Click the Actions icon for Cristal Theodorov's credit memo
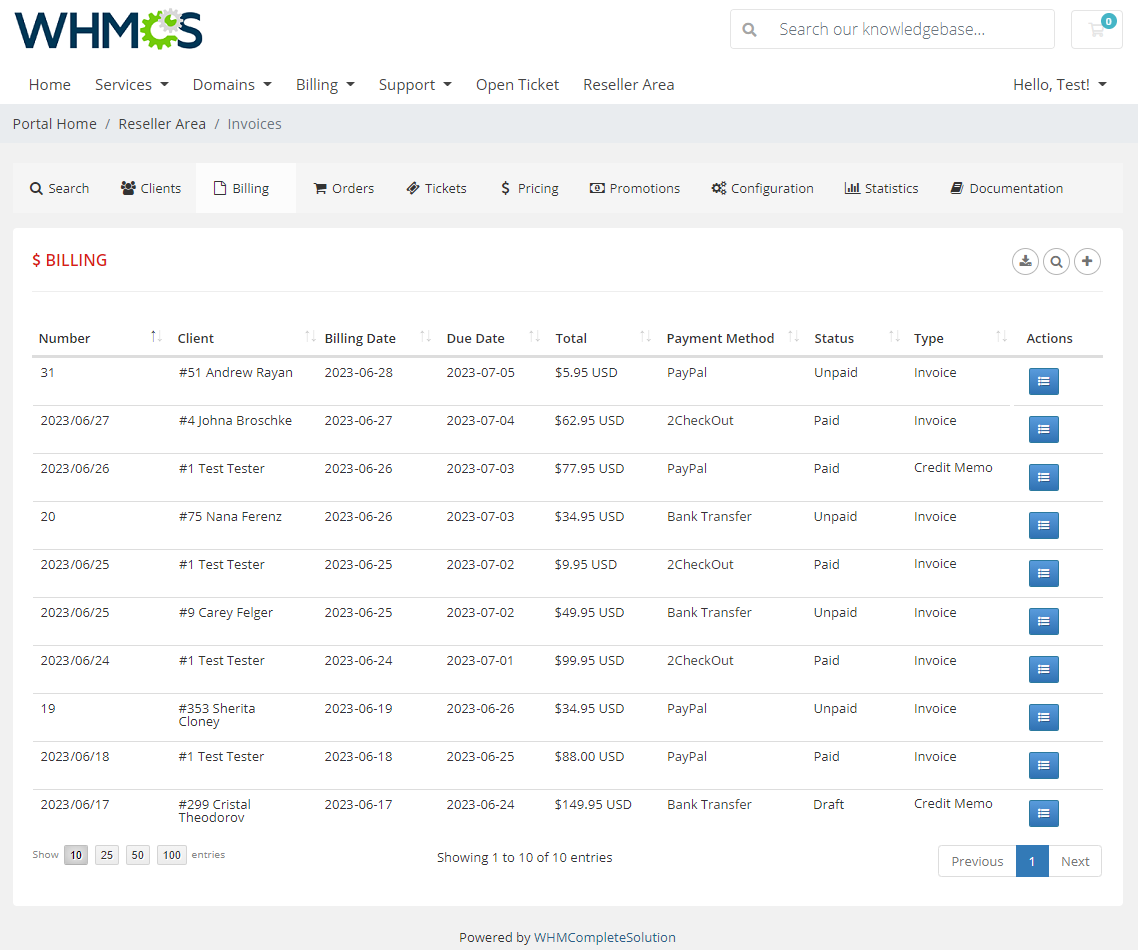 pos(1043,813)
